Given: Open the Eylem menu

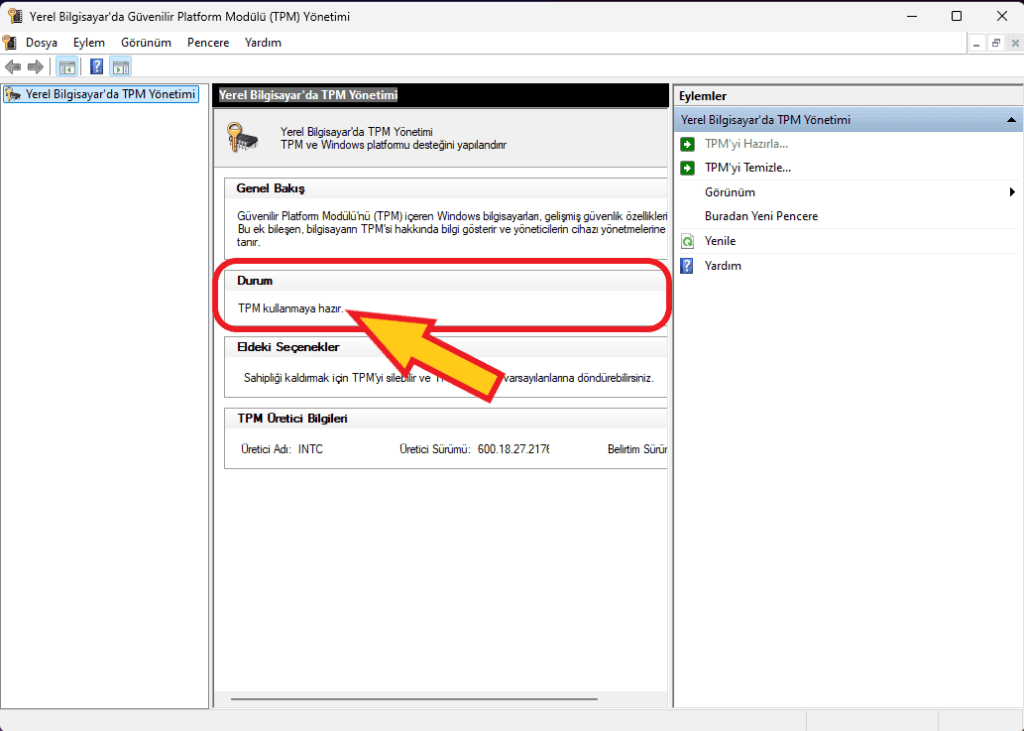Looking at the screenshot, I should [x=89, y=43].
